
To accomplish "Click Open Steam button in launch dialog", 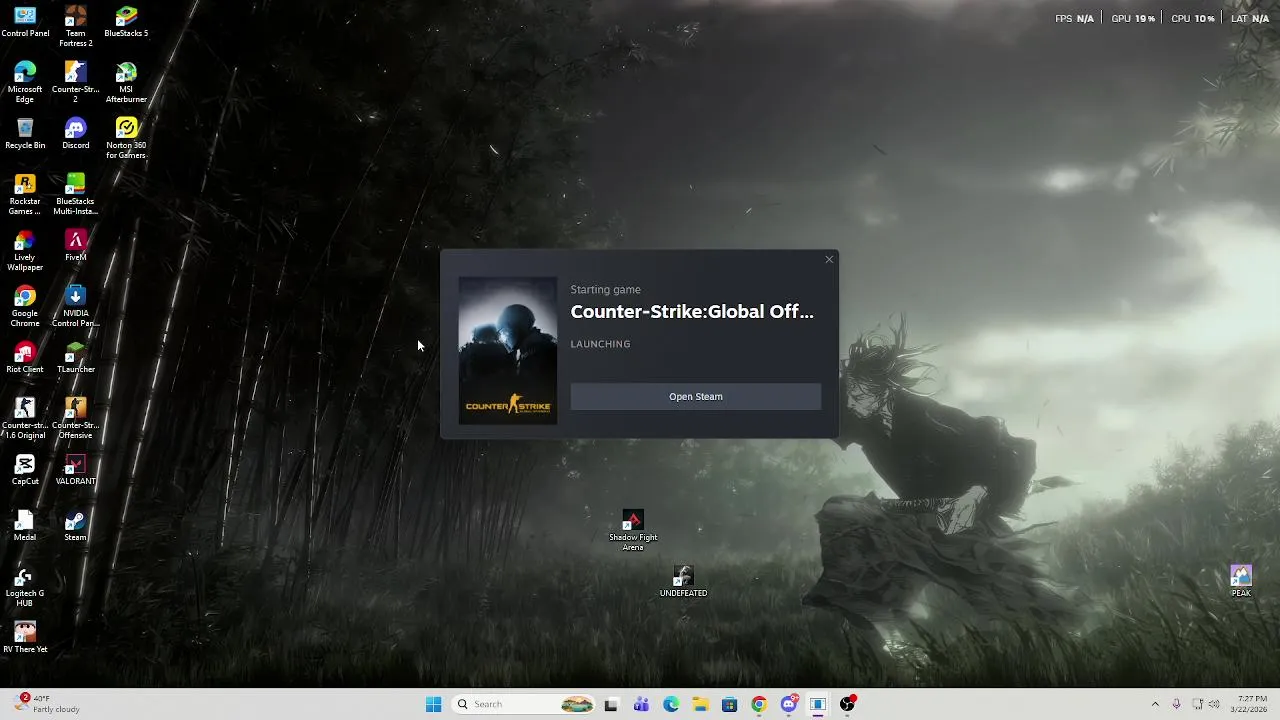I will click(x=696, y=397).
